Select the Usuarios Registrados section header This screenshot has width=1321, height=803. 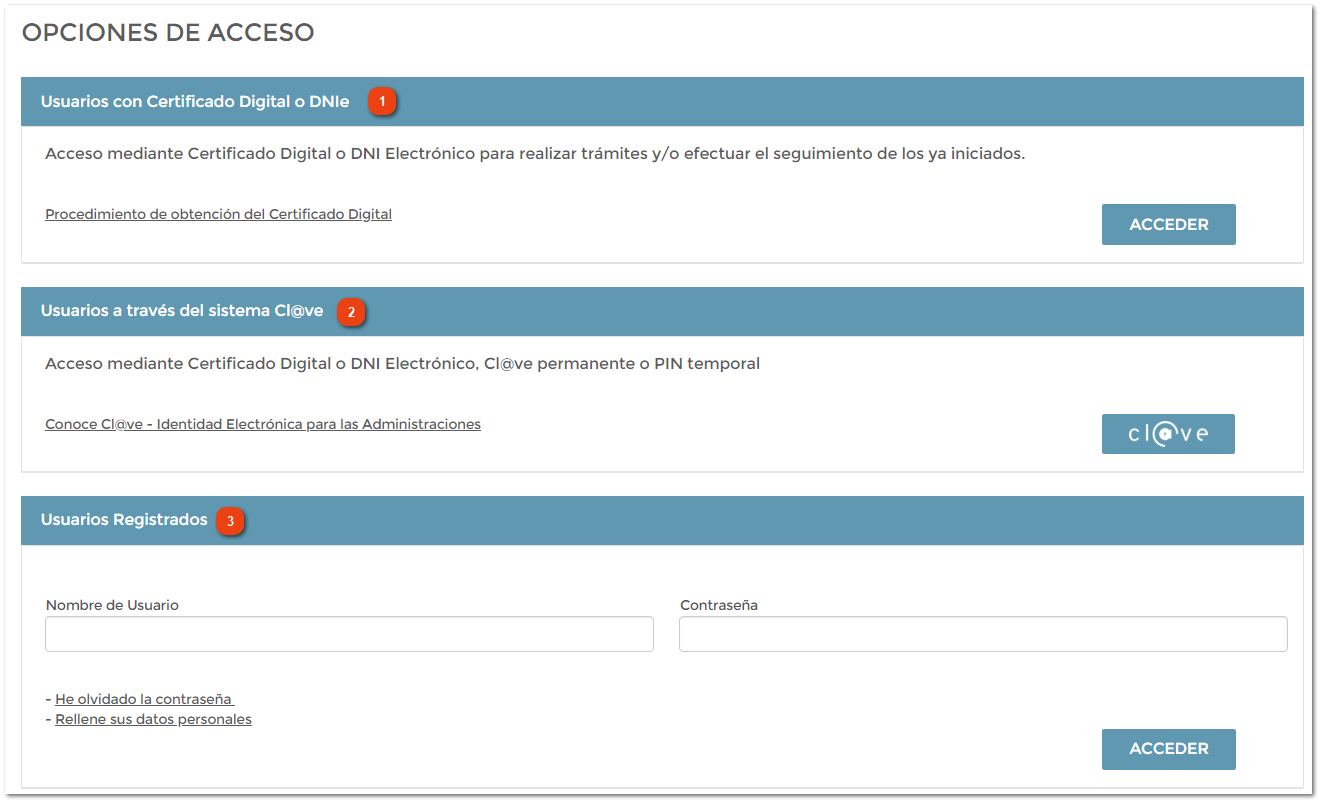click(123, 520)
